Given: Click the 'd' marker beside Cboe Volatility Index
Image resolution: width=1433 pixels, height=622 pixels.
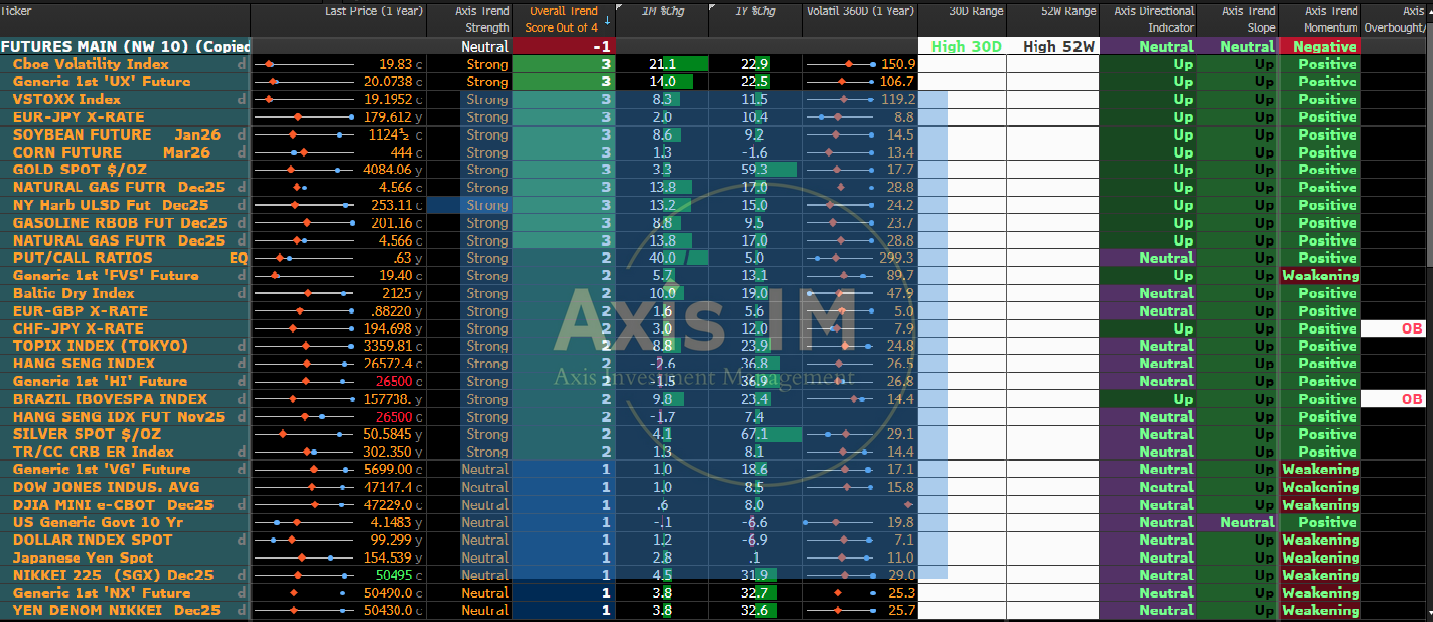Looking at the screenshot, I should point(241,64).
